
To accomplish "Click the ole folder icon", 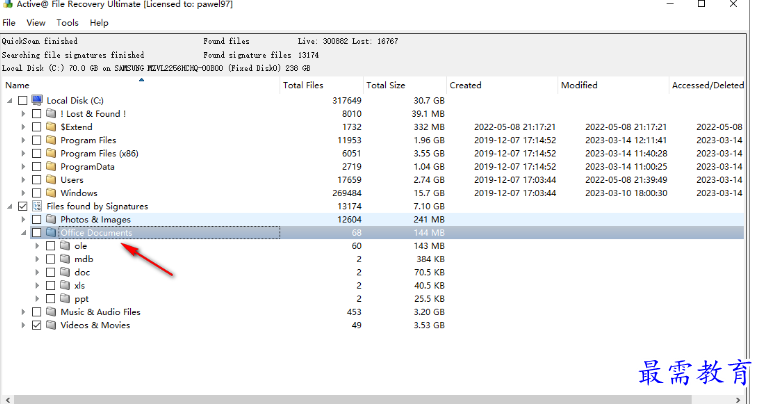I will [x=65, y=246].
